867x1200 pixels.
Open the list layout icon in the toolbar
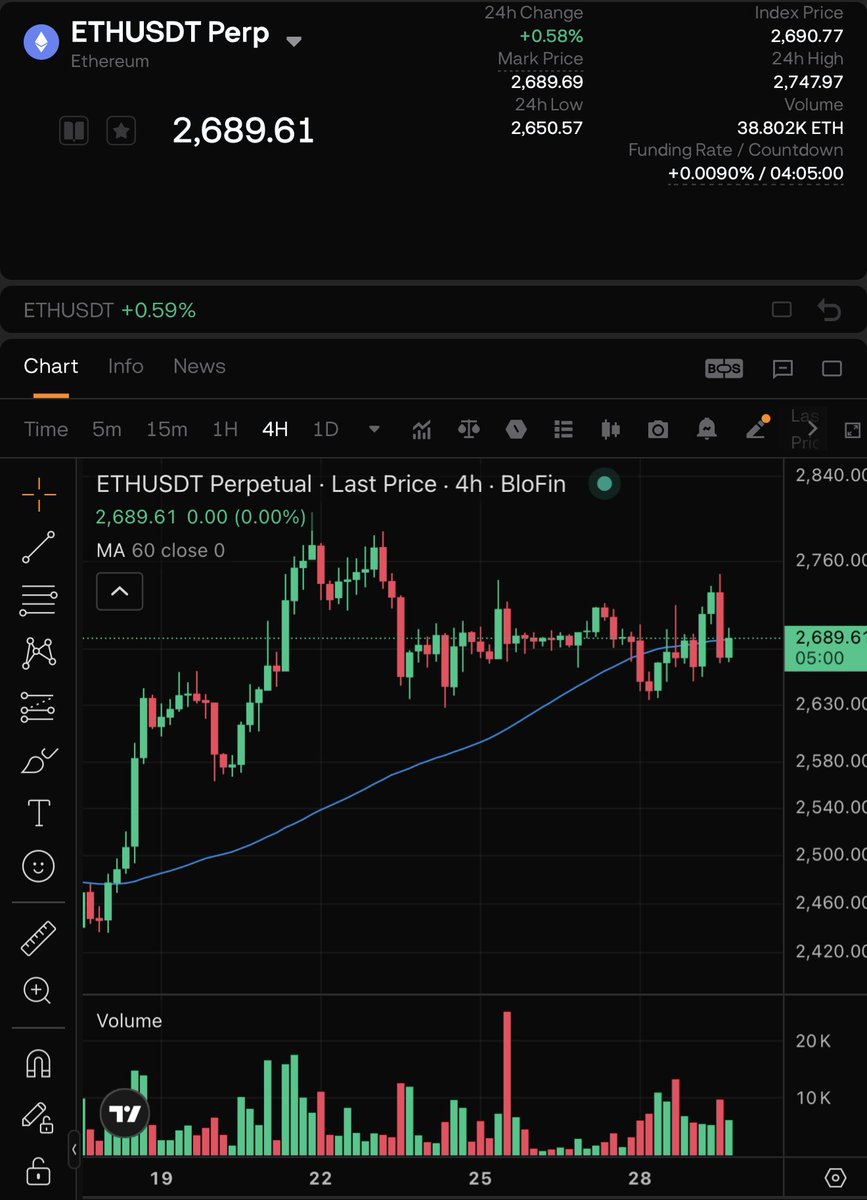click(563, 429)
